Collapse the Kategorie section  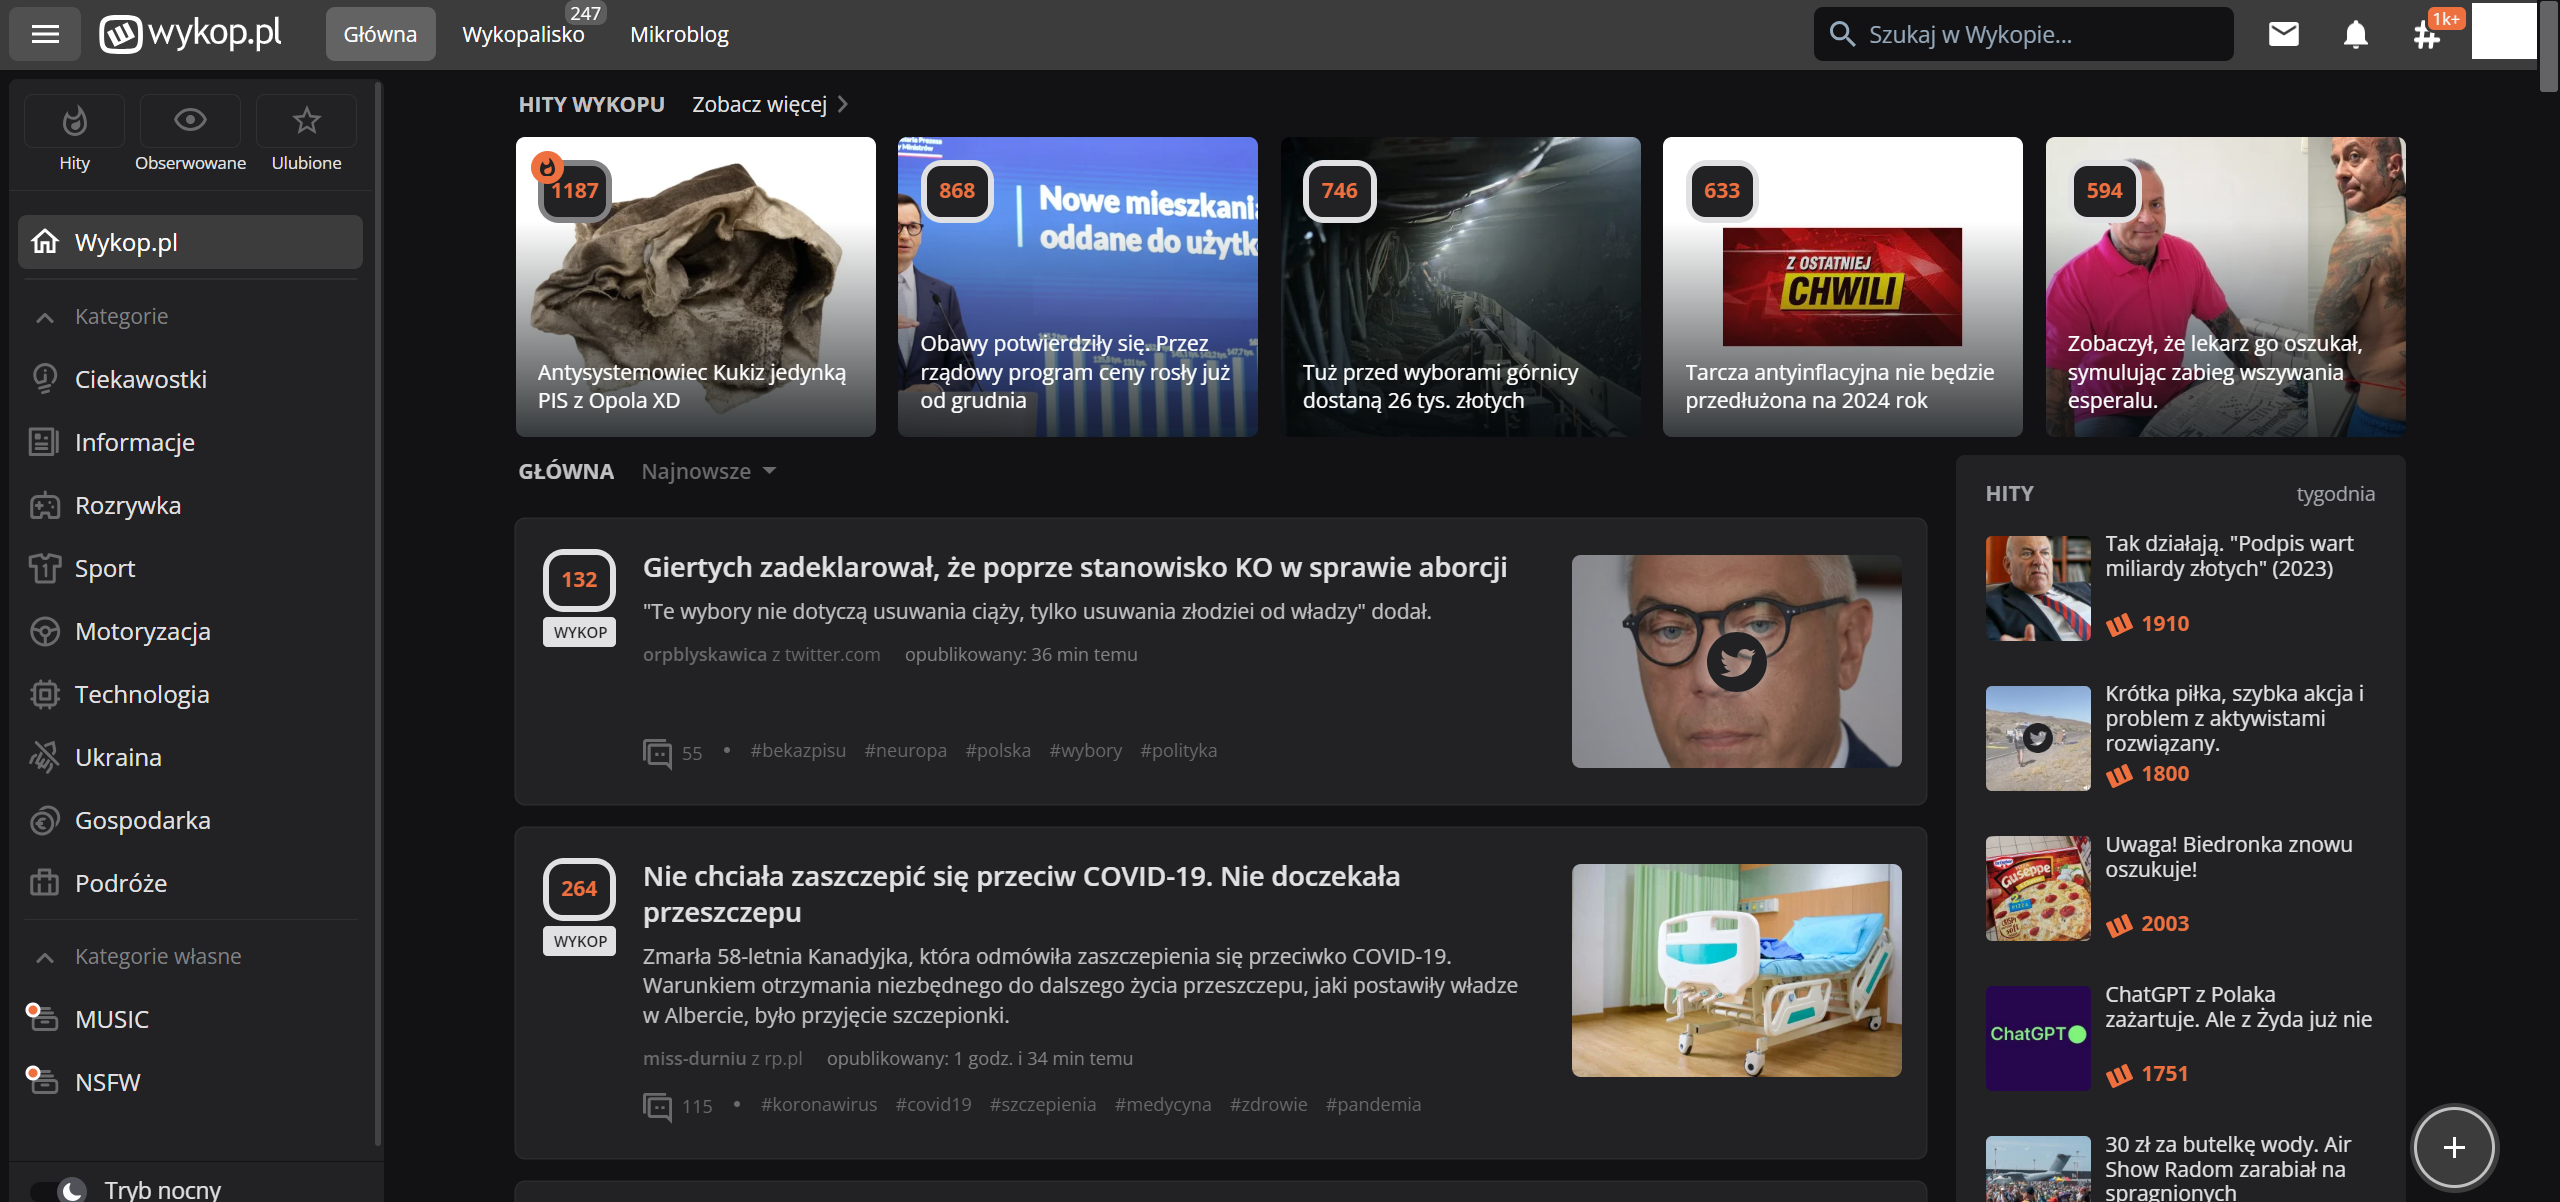click(44, 317)
